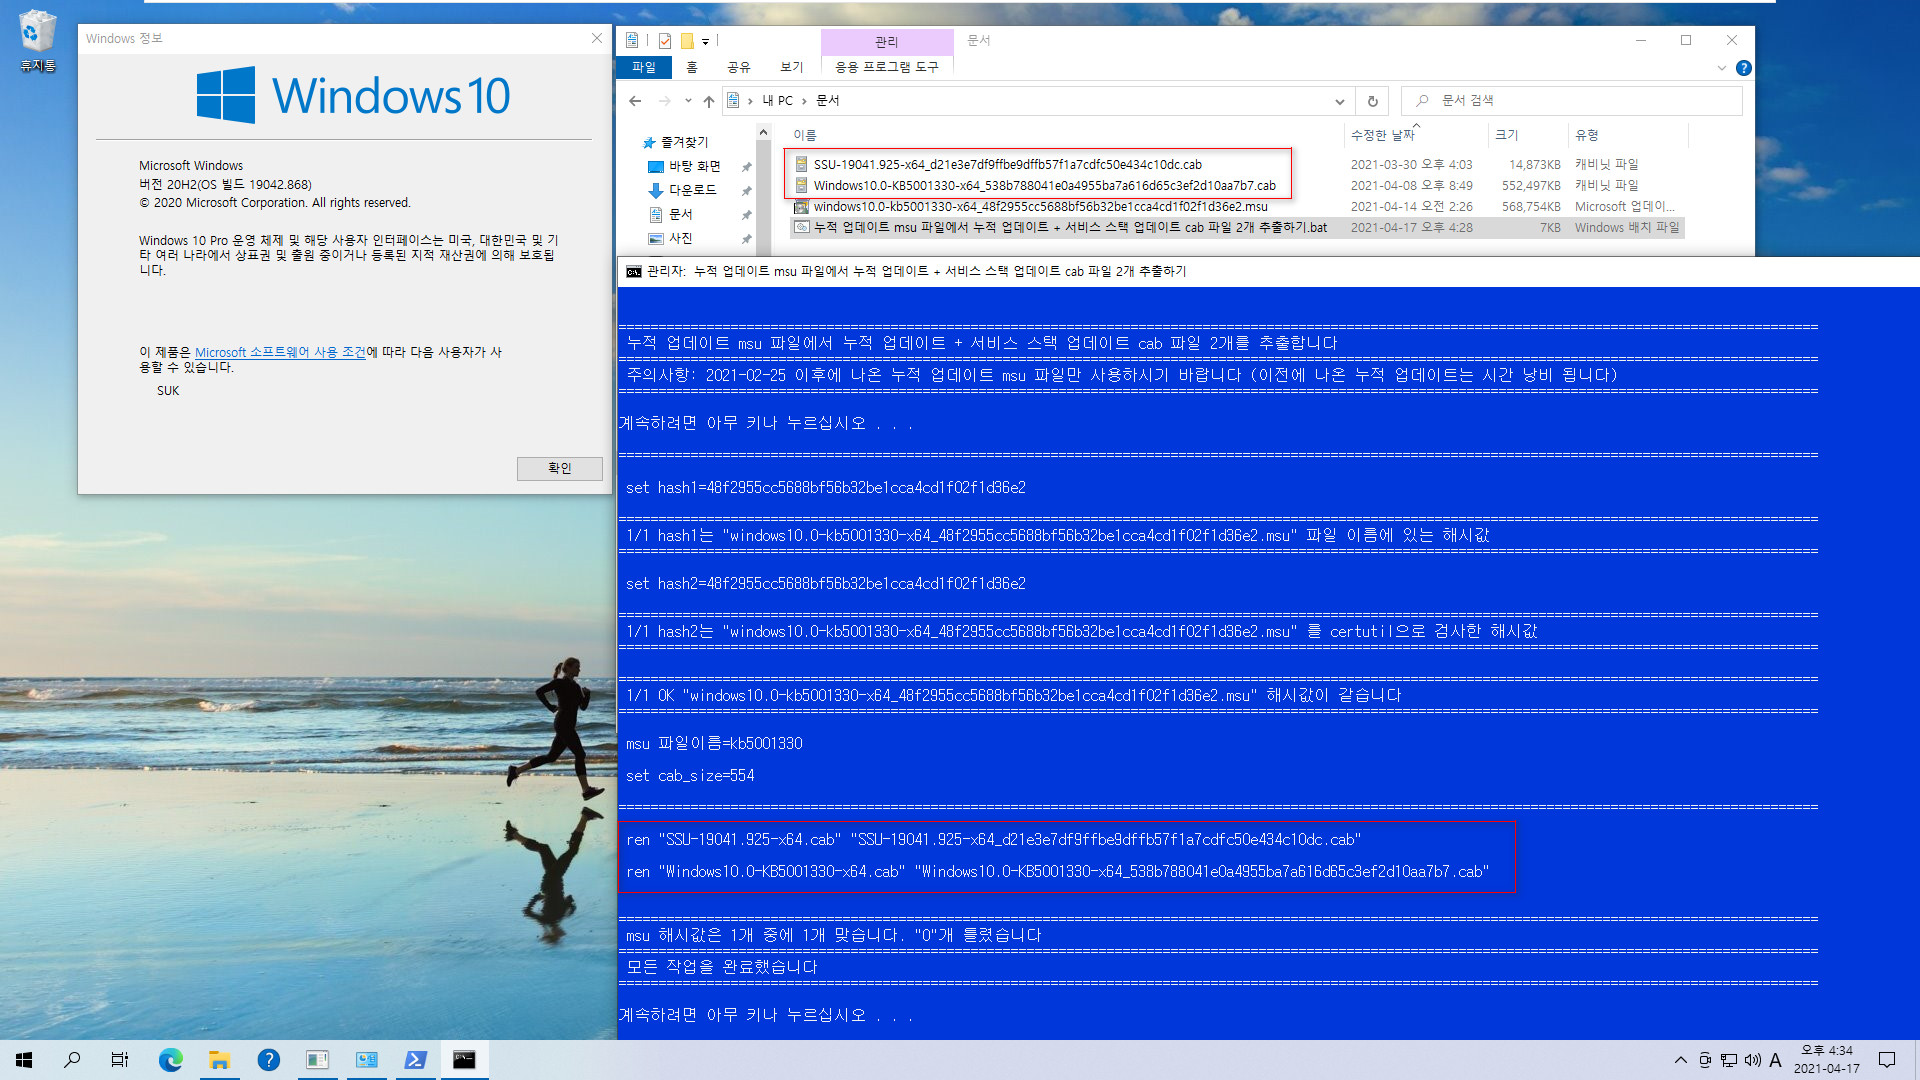Image resolution: width=1920 pixels, height=1080 pixels.
Task: Go forward in Explorer navigation
Action: [x=664, y=101]
